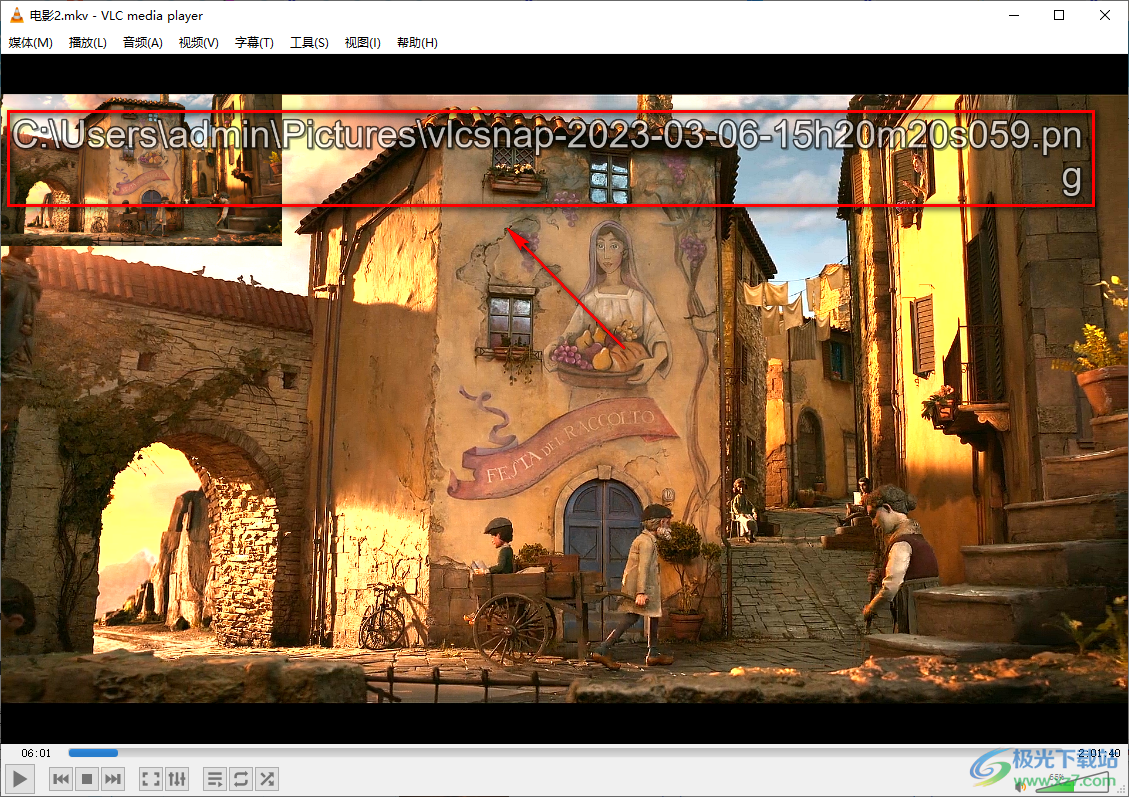
Task: Toggle random shuffle playback
Action: [x=266, y=779]
